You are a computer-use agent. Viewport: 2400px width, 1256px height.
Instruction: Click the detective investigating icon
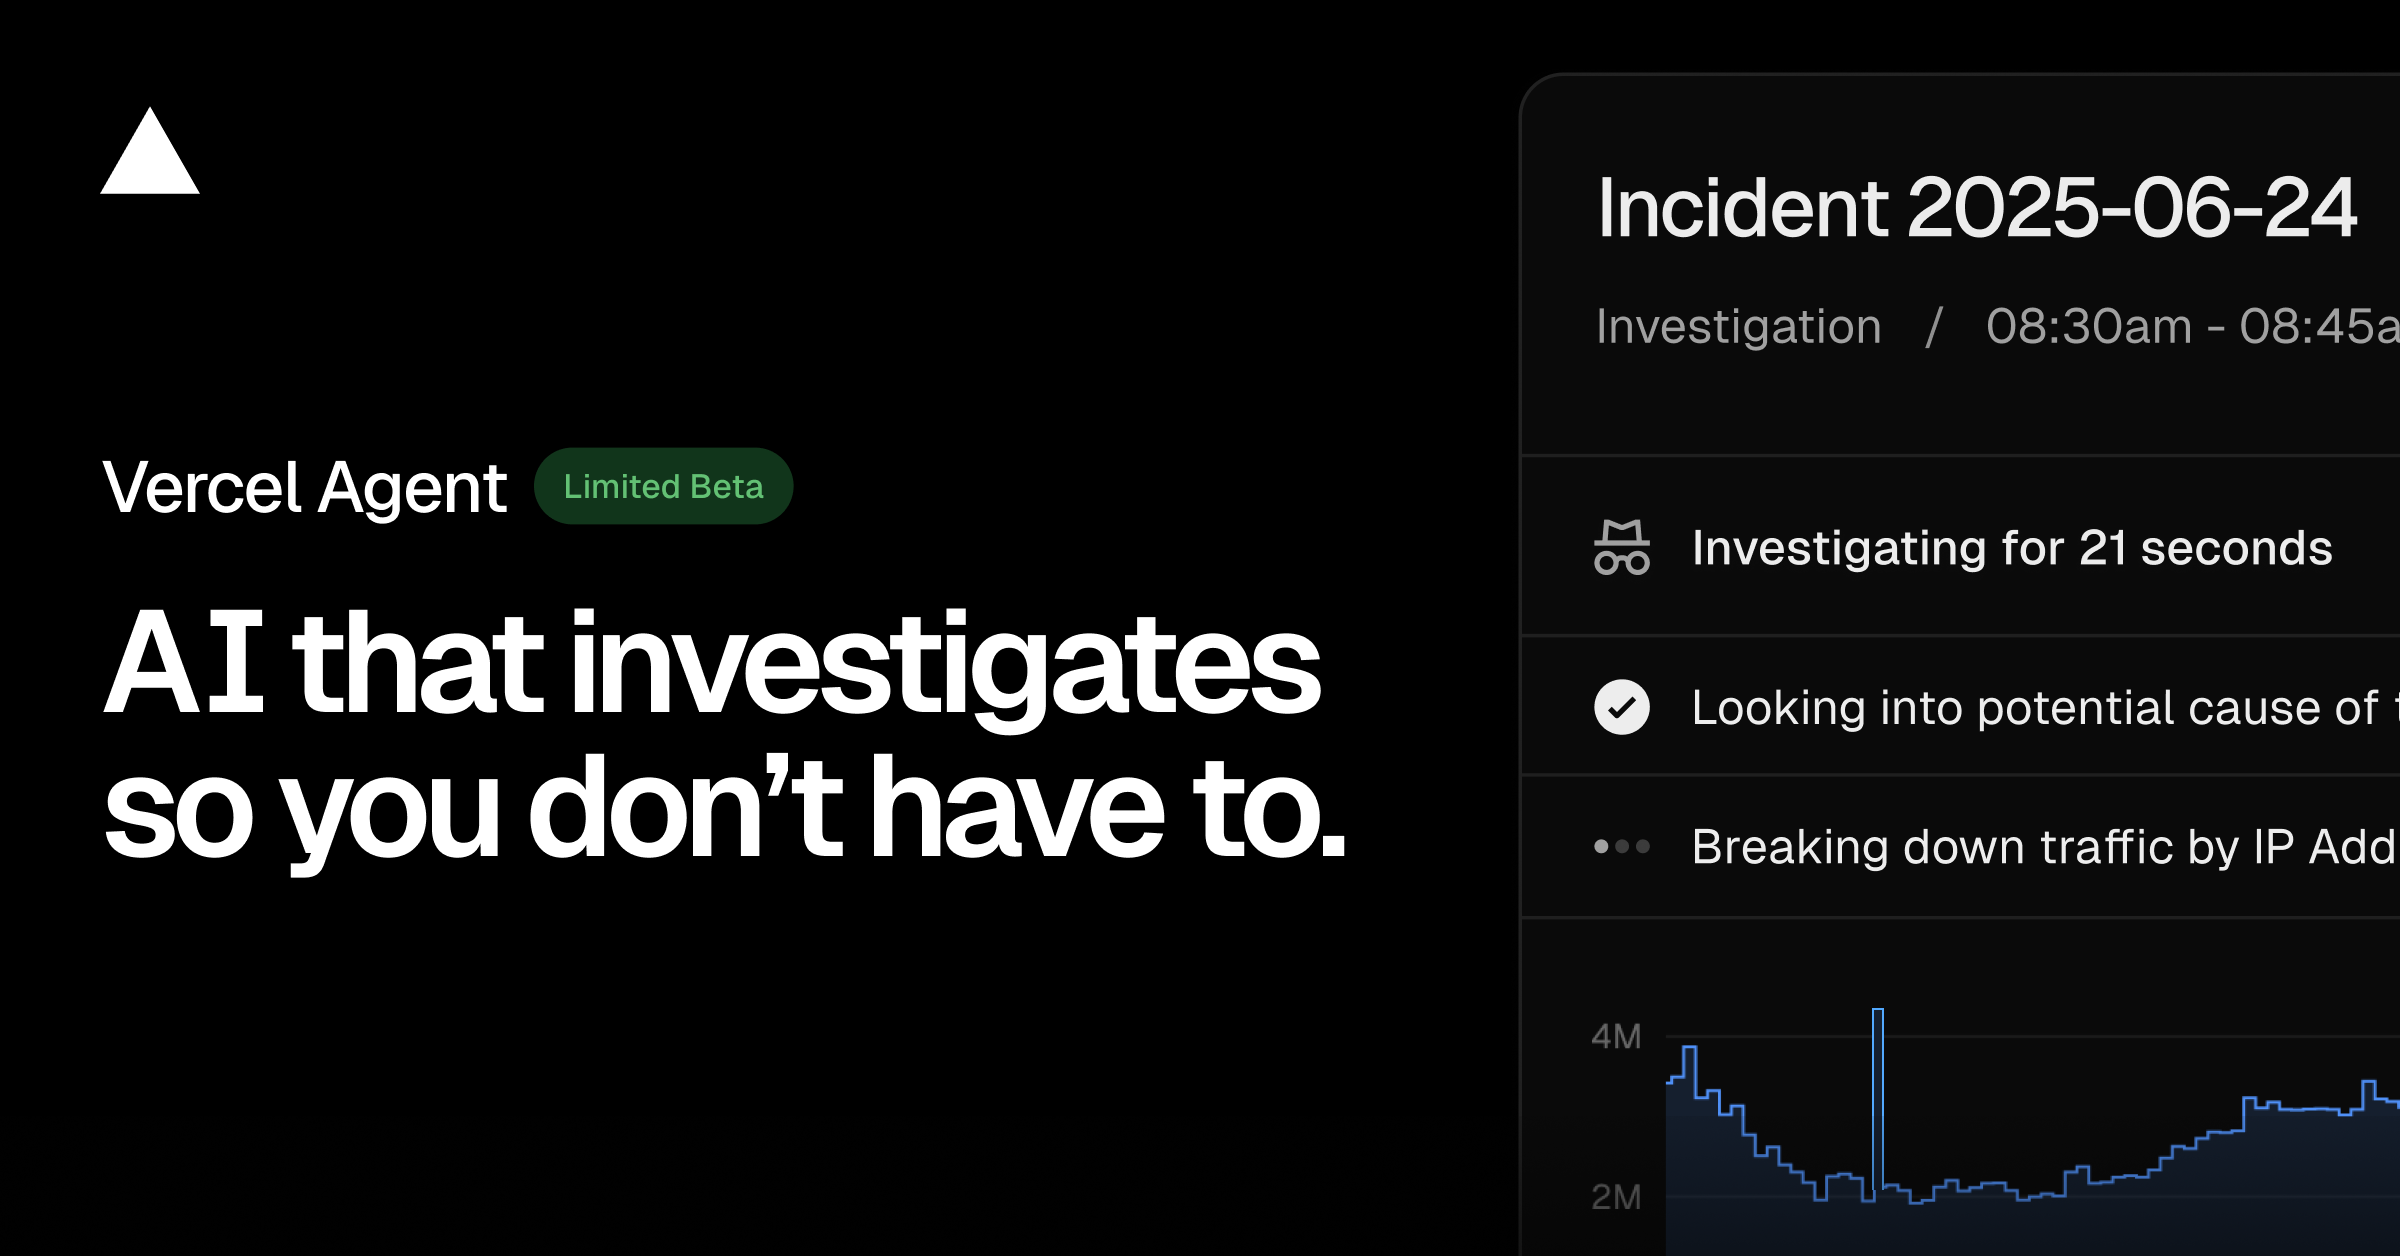[1621, 547]
